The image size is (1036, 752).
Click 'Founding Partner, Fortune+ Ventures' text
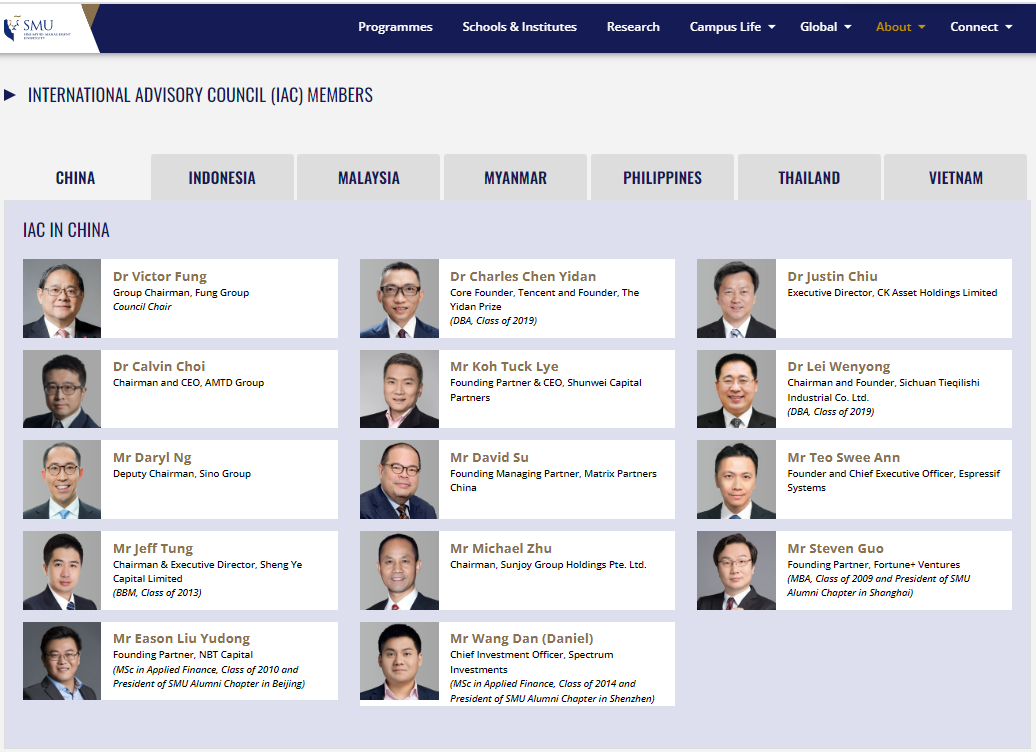click(x=874, y=565)
